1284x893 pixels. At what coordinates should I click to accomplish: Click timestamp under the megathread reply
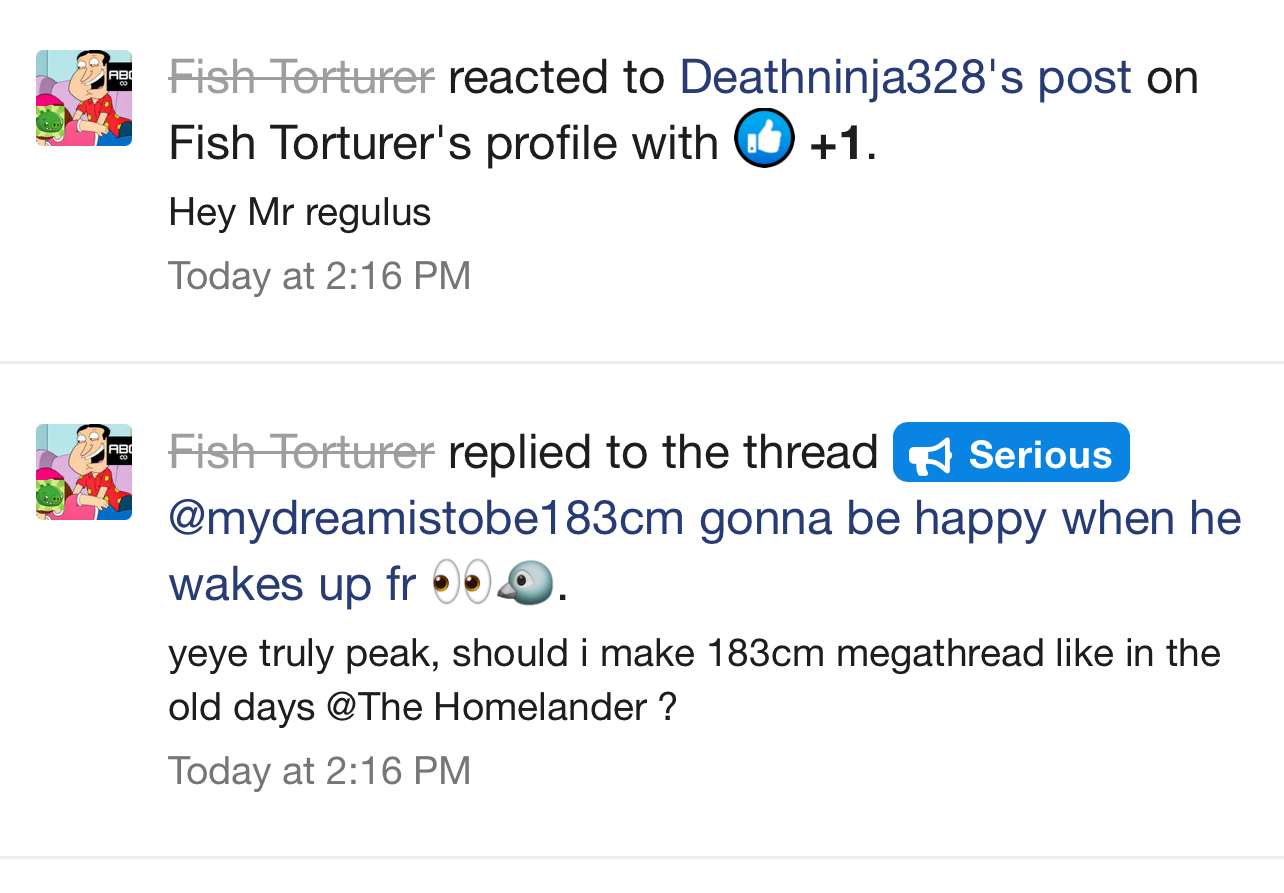[x=319, y=771]
